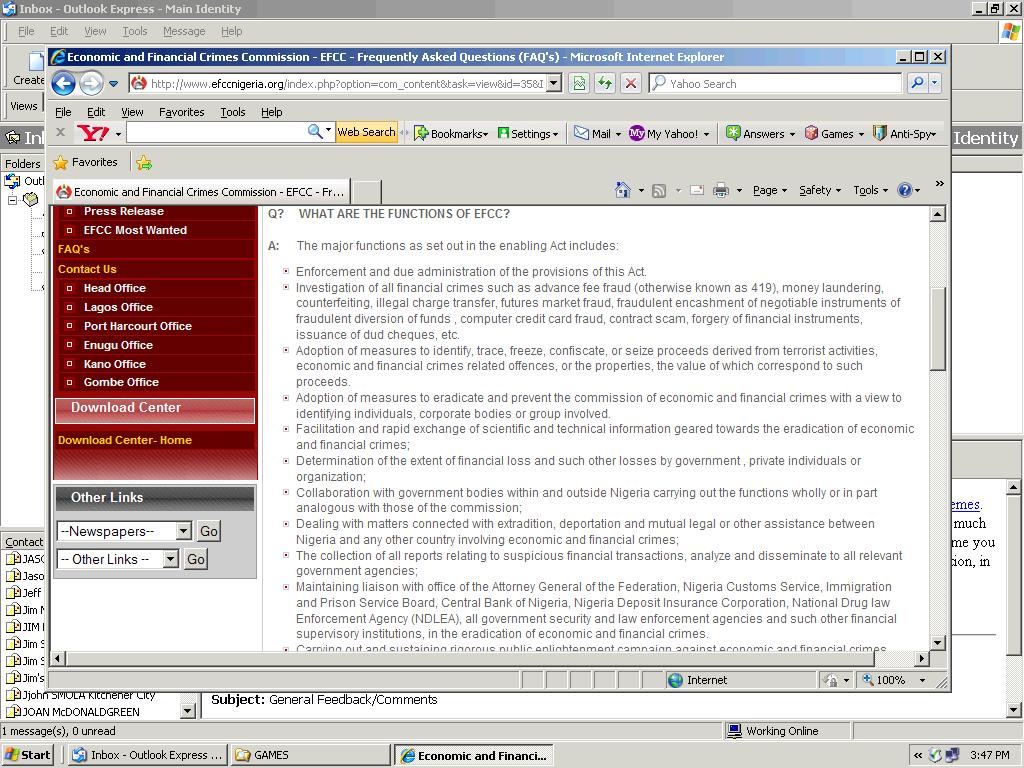Open the Message menu in Outlook Express
Image resolution: width=1024 pixels, height=768 pixels.
click(x=184, y=31)
